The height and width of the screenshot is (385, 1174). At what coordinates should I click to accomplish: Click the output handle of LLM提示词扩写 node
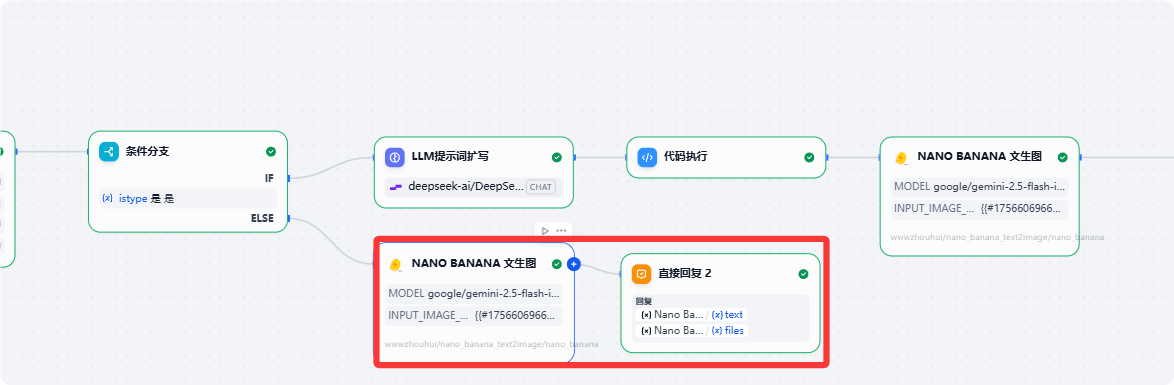(x=574, y=157)
